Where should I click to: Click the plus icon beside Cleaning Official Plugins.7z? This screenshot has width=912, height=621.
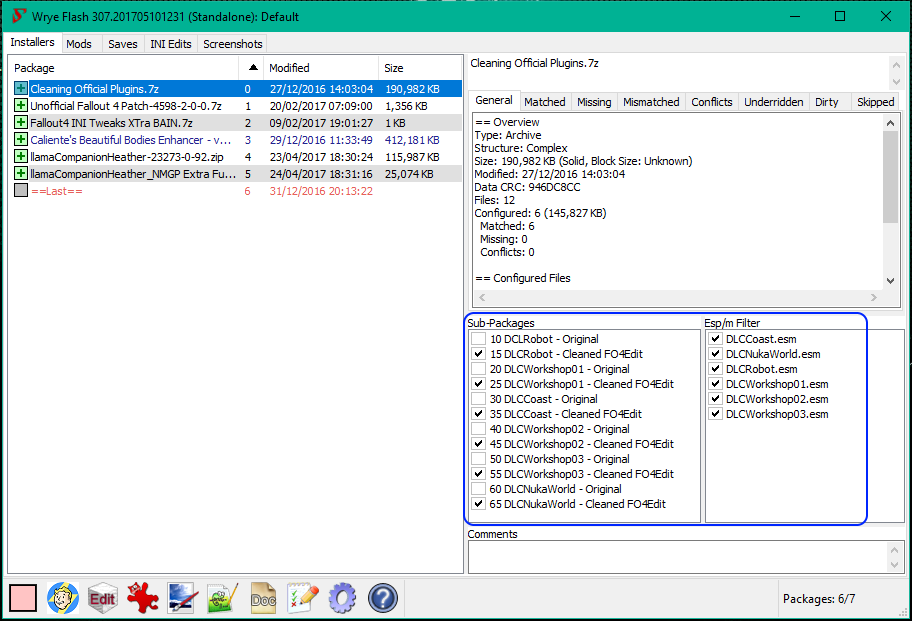21,88
